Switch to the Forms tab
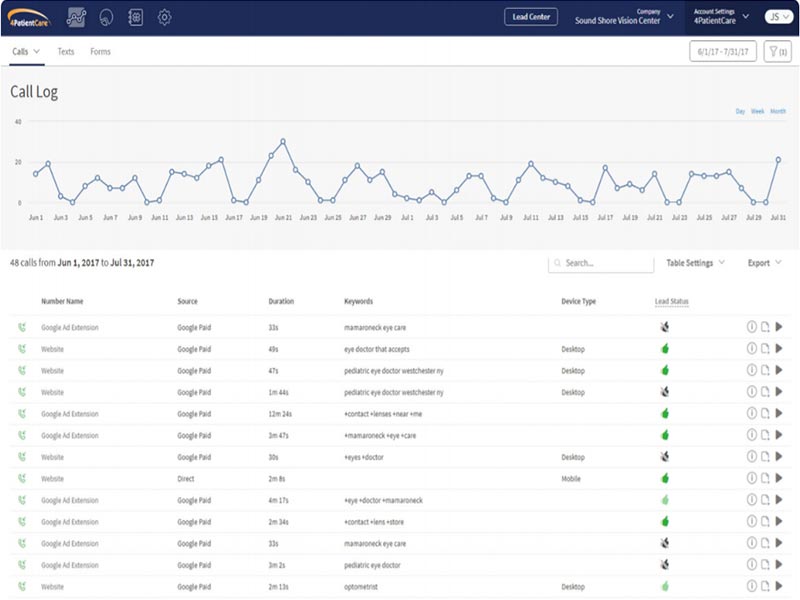Viewport: 800px width, 600px height. (101, 52)
